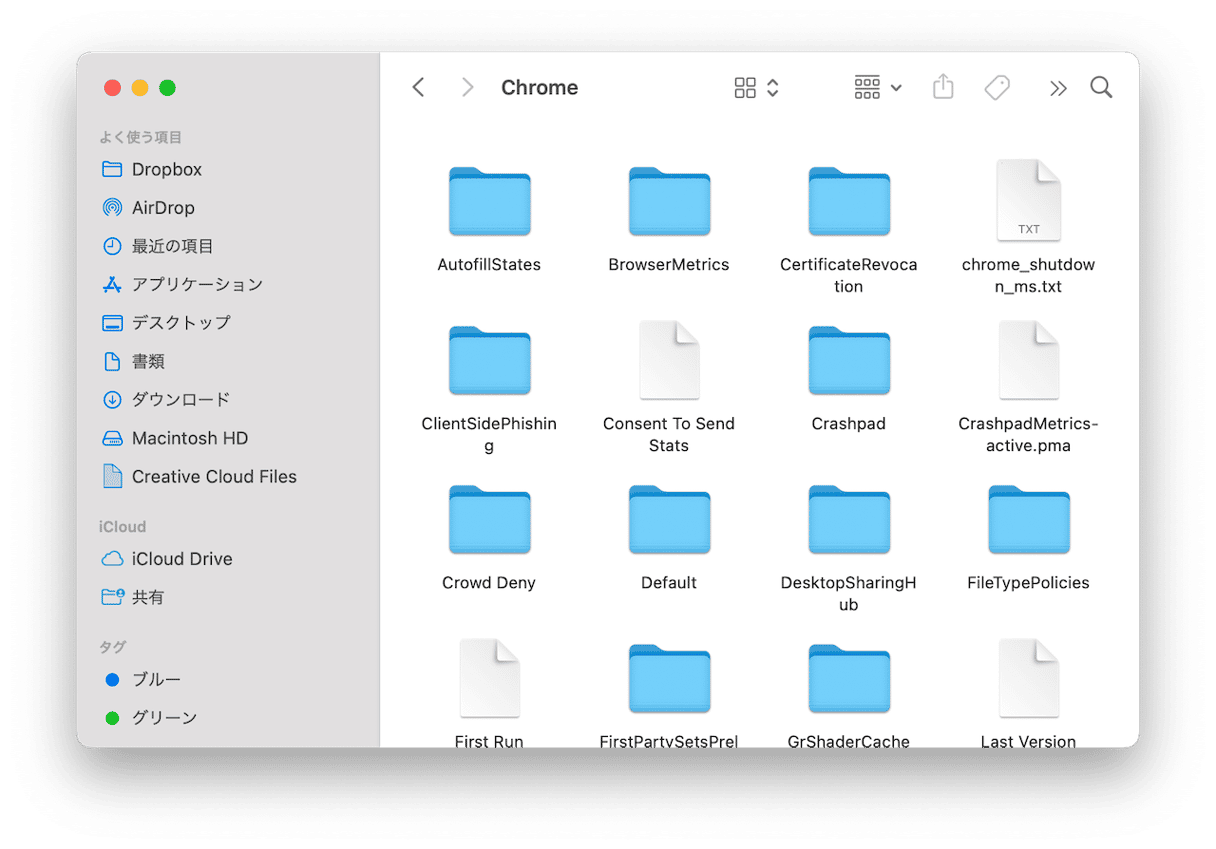Click the CertificateRevocation name label

point(849,276)
